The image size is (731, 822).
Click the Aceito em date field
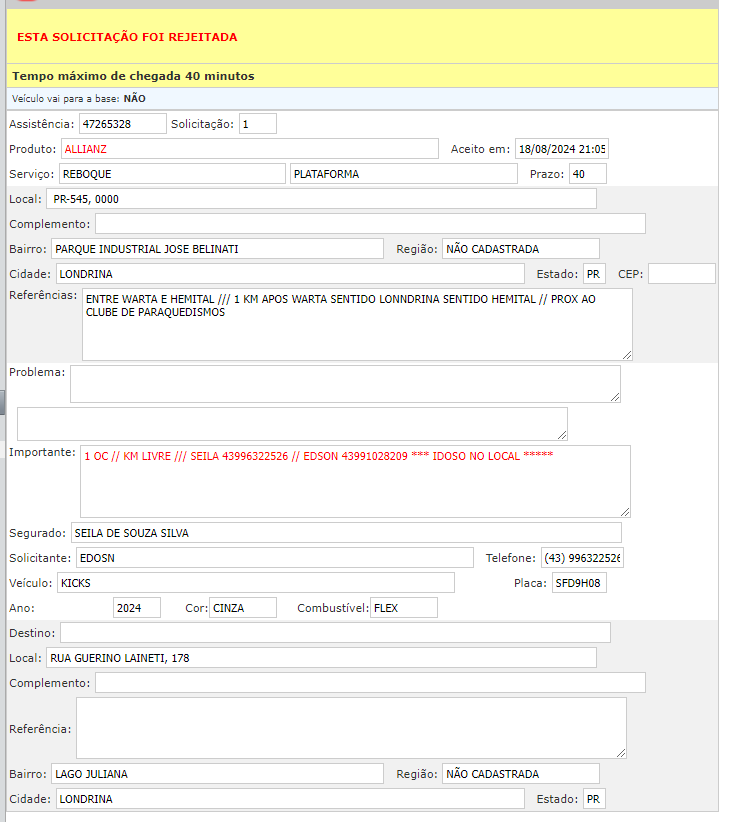(x=560, y=149)
